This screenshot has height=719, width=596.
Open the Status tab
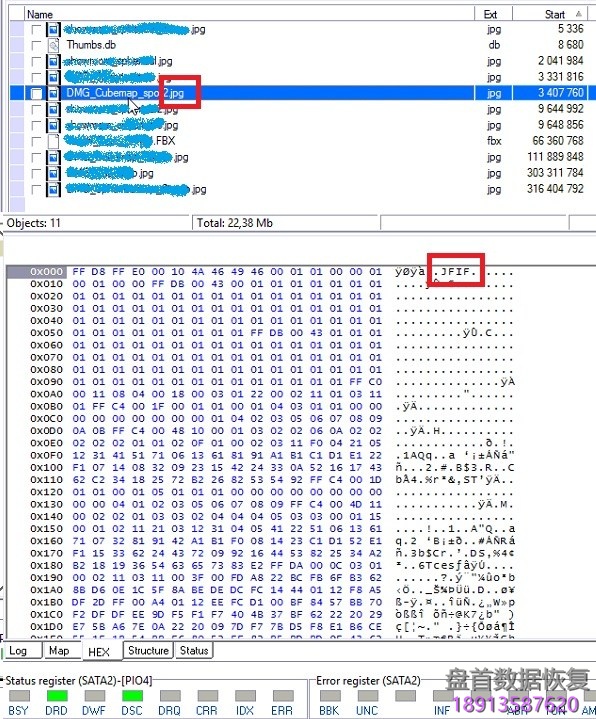pos(194,650)
